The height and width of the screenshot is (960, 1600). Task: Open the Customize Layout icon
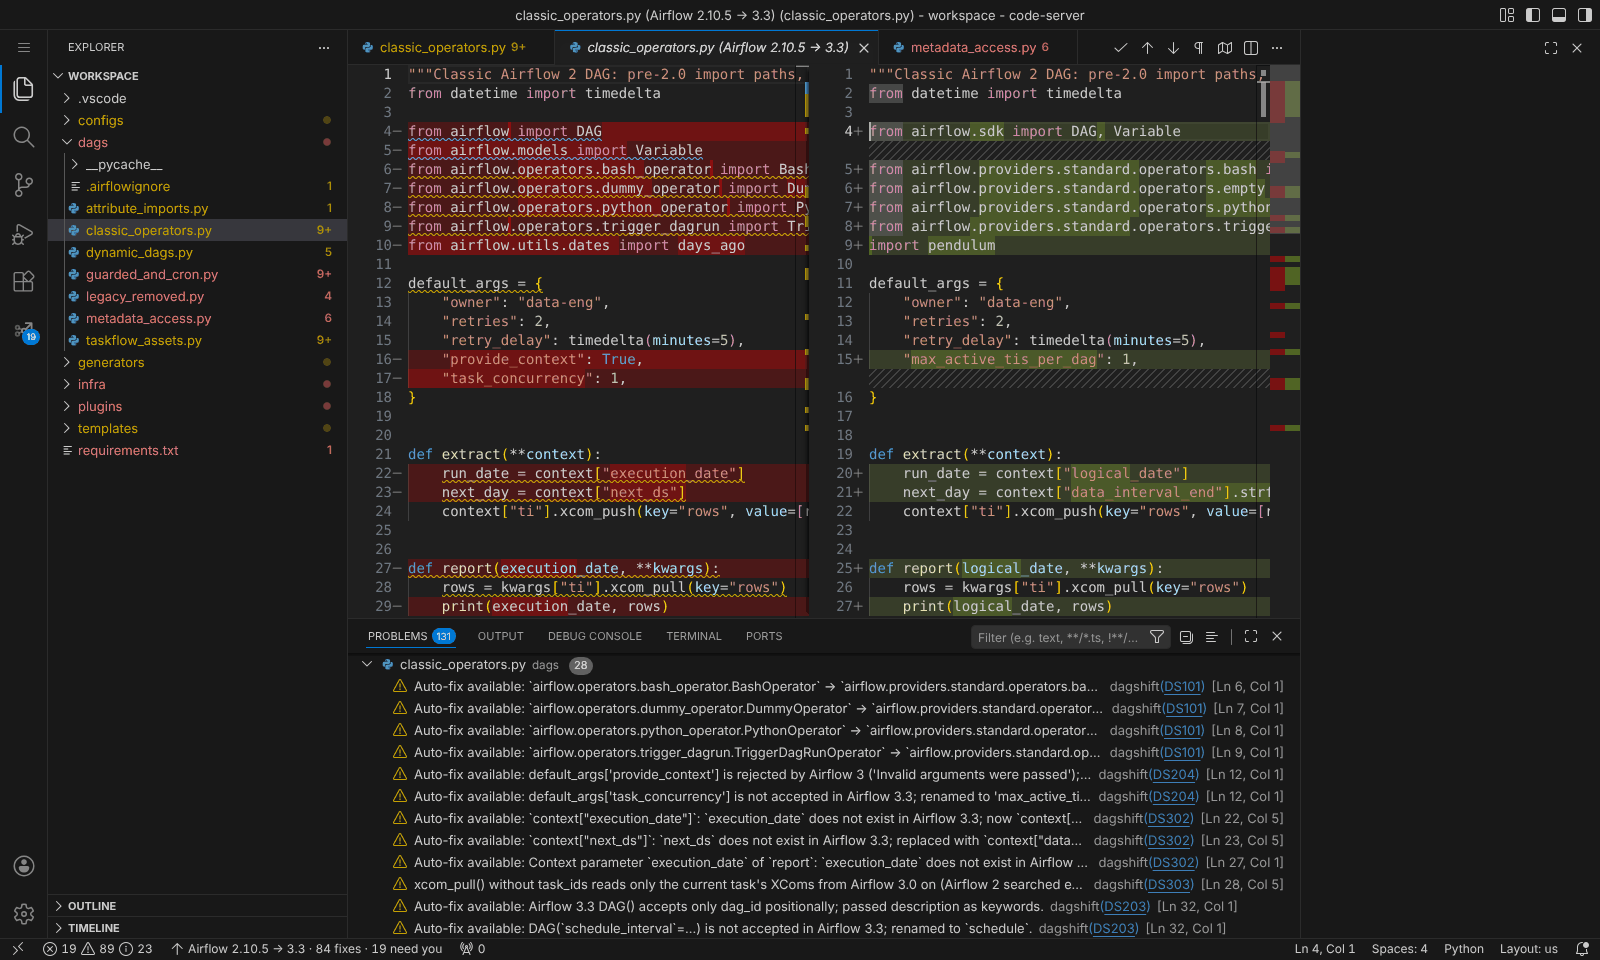[1507, 15]
